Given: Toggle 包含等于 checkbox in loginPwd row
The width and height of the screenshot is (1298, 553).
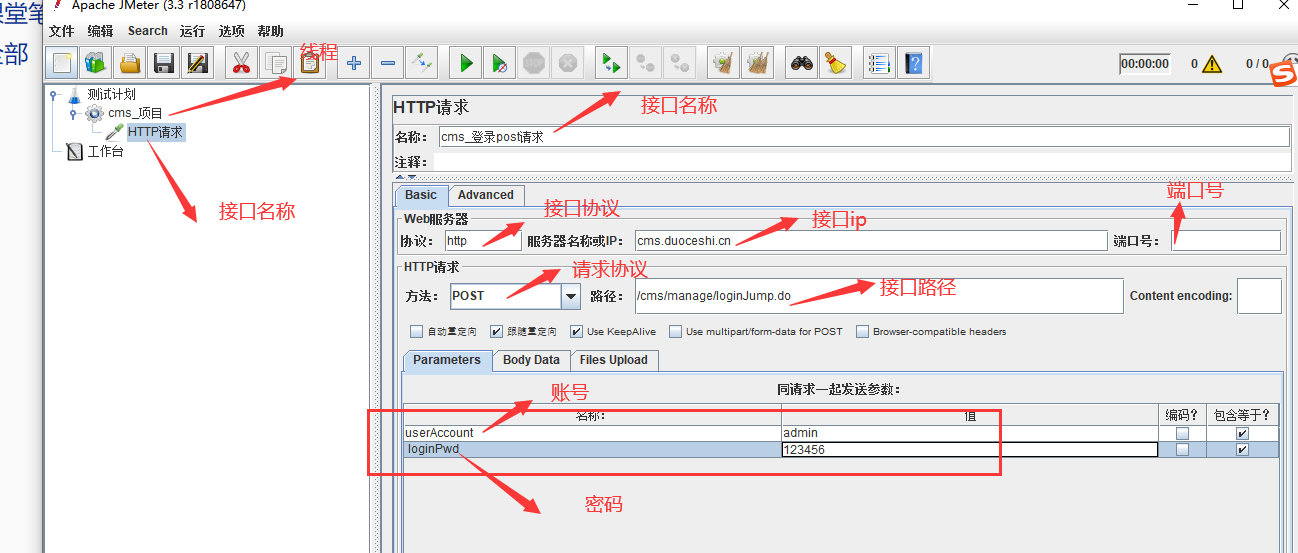Looking at the screenshot, I should (1242, 450).
